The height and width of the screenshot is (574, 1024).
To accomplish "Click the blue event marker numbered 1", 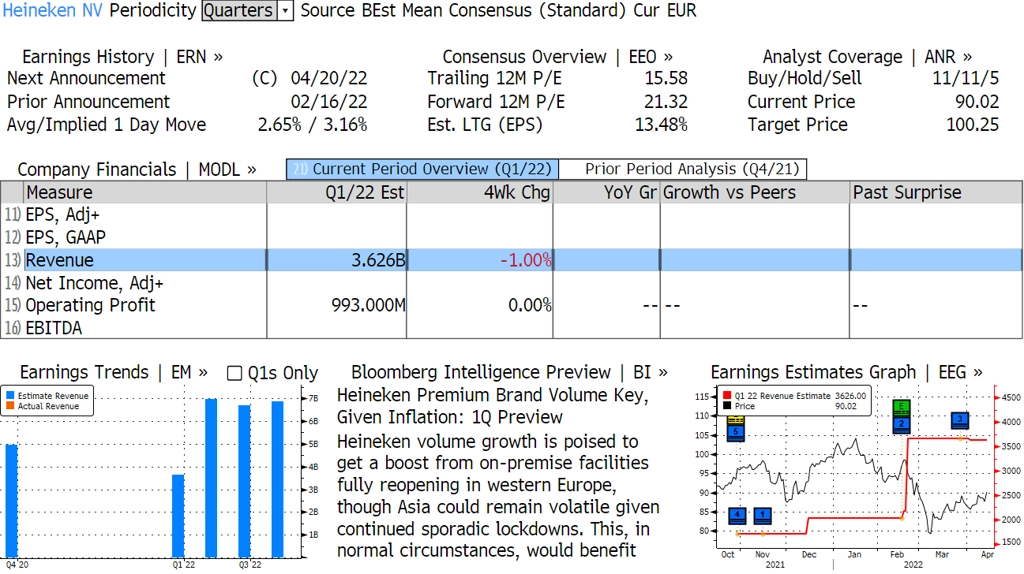I will click(x=763, y=515).
